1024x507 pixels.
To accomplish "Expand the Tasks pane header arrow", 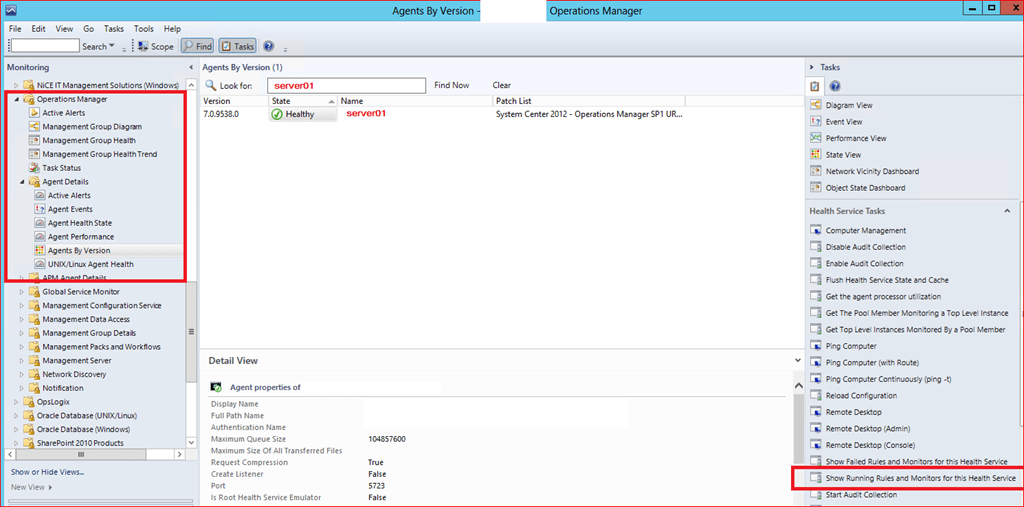I will (812, 67).
